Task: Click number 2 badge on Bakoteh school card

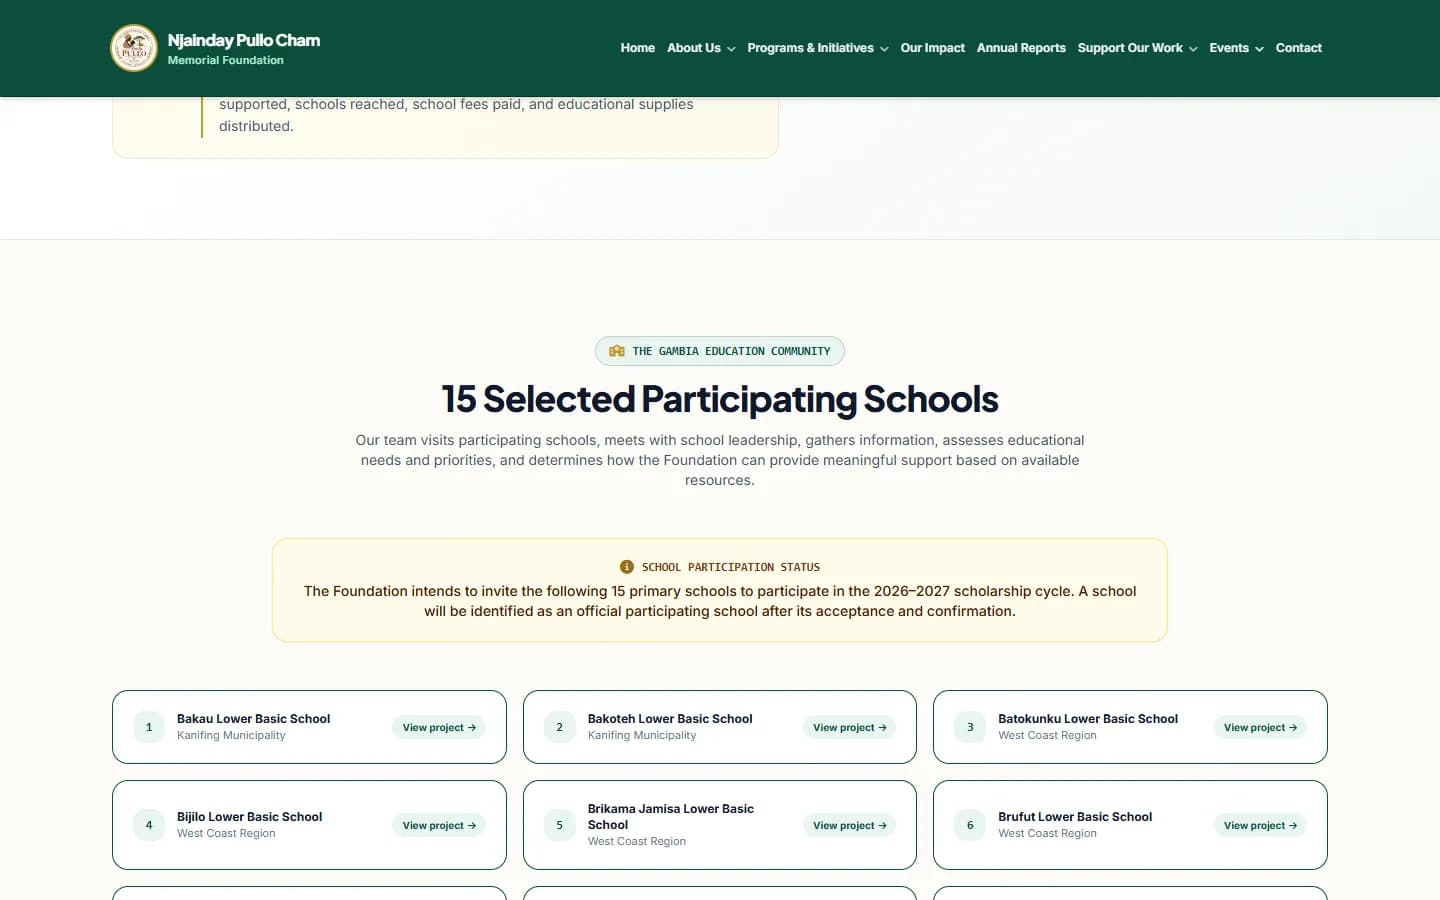Action: pyautogui.click(x=560, y=727)
